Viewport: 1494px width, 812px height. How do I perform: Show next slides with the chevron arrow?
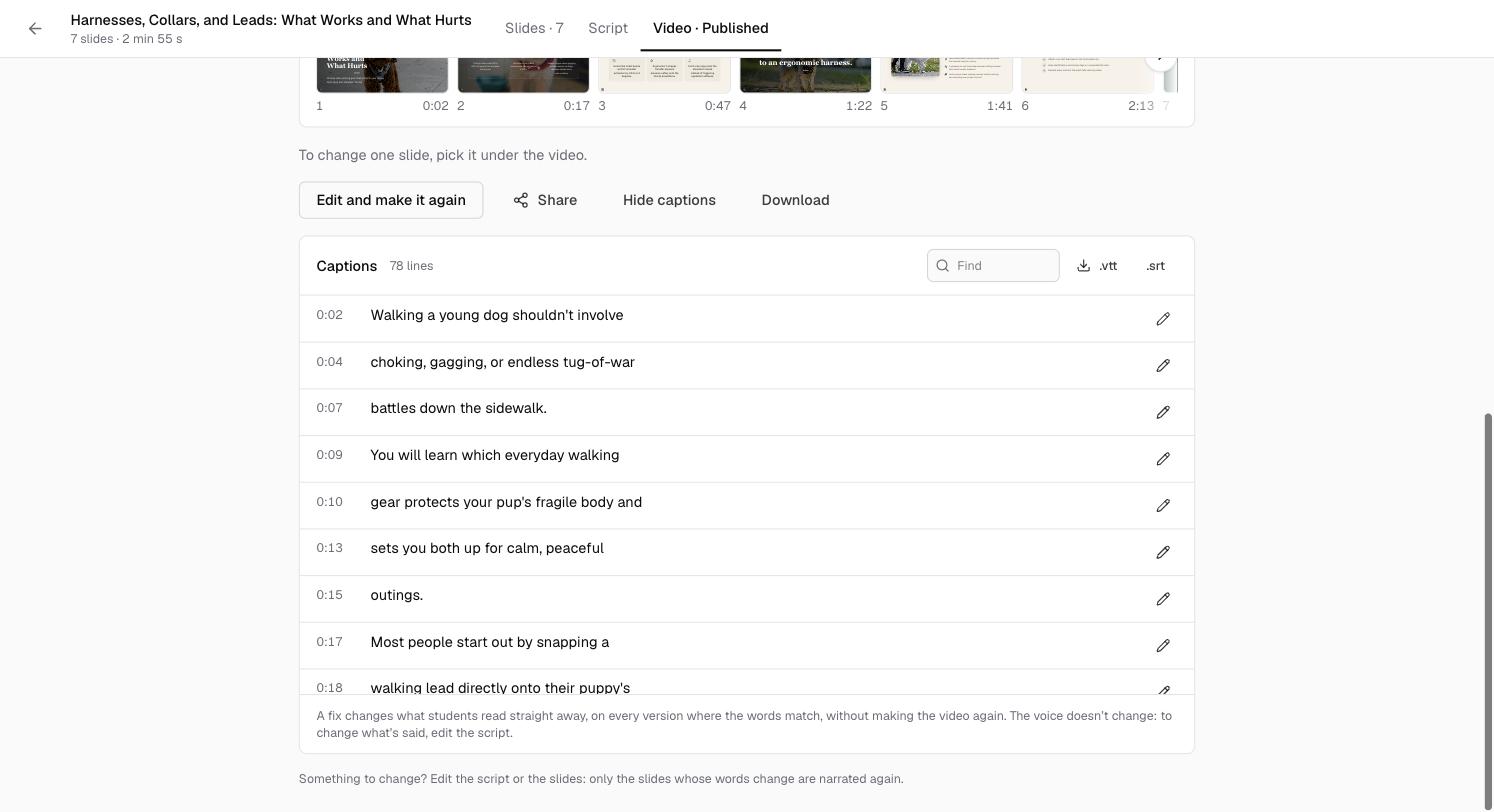click(x=1160, y=58)
